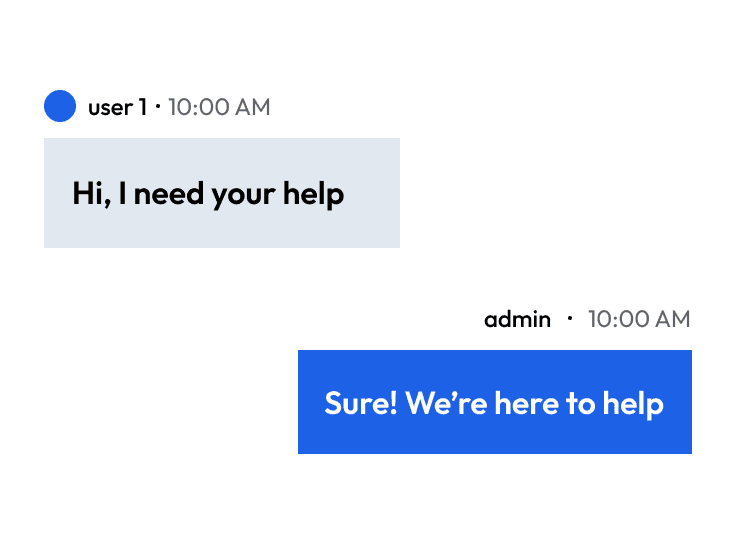Click the word "help" in the blue bubble

(633, 403)
